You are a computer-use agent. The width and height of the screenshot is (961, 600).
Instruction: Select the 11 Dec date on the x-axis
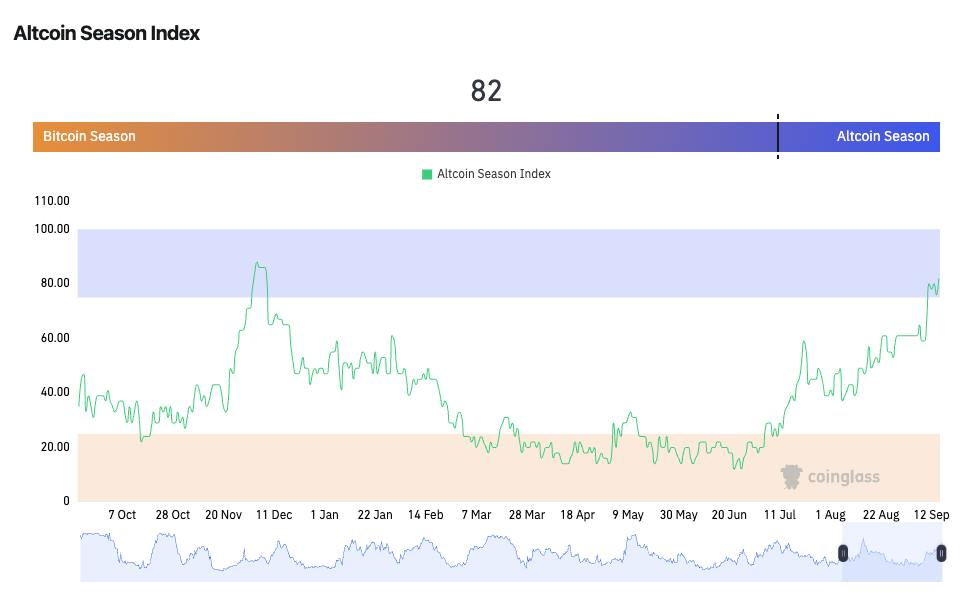[x=274, y=515]
